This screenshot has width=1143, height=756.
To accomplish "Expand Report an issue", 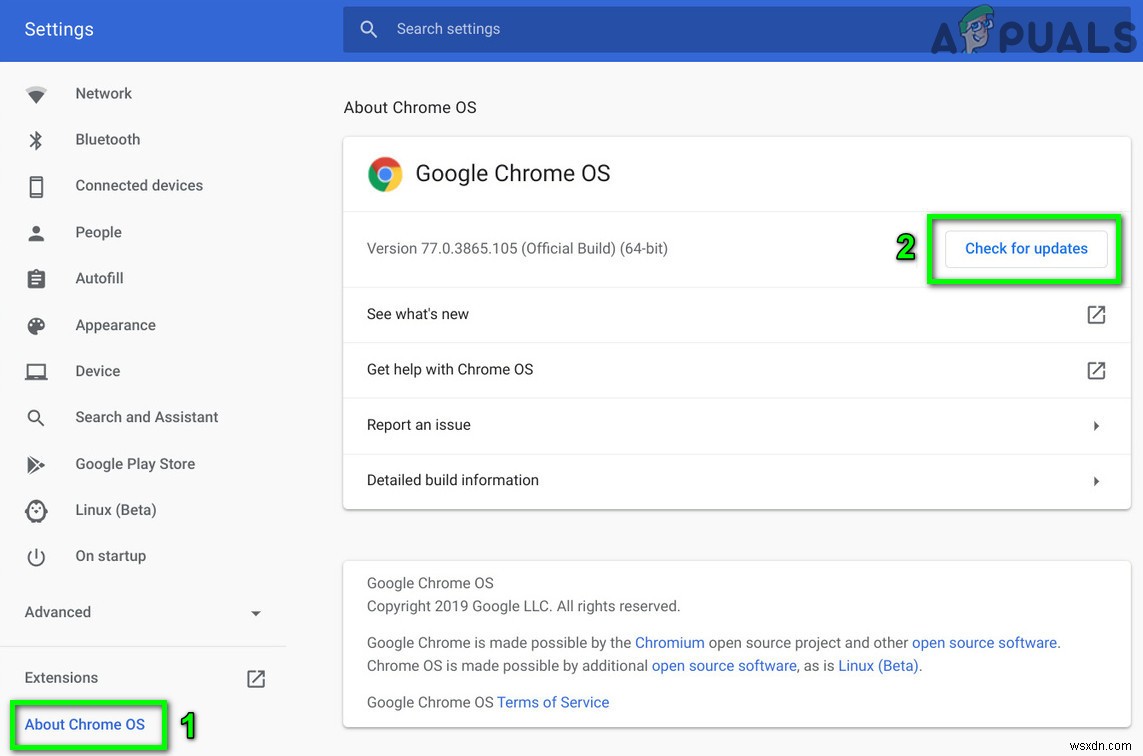I will [1096, 425].
